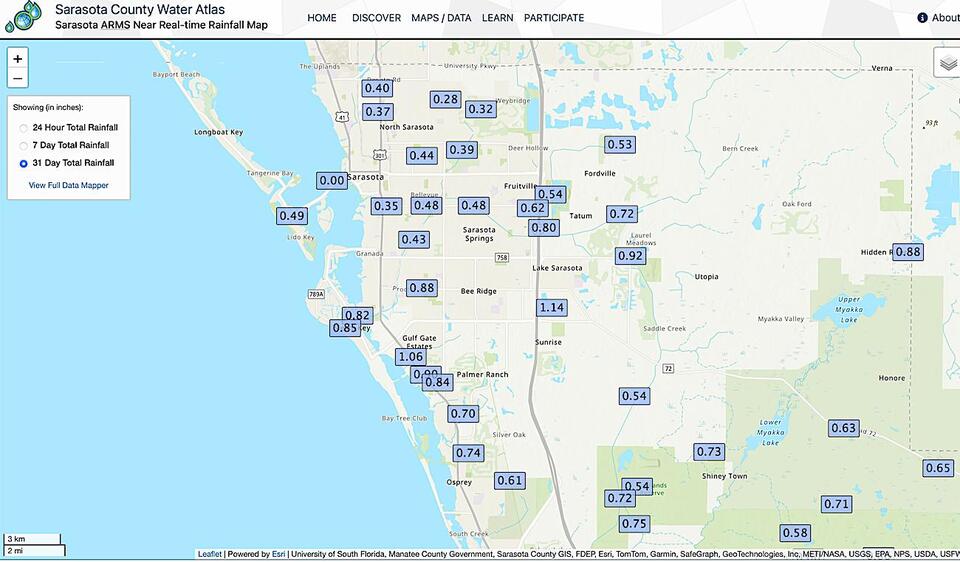
Task: Click the 1.06 rainfall marker
Action: tap(410, 356)
